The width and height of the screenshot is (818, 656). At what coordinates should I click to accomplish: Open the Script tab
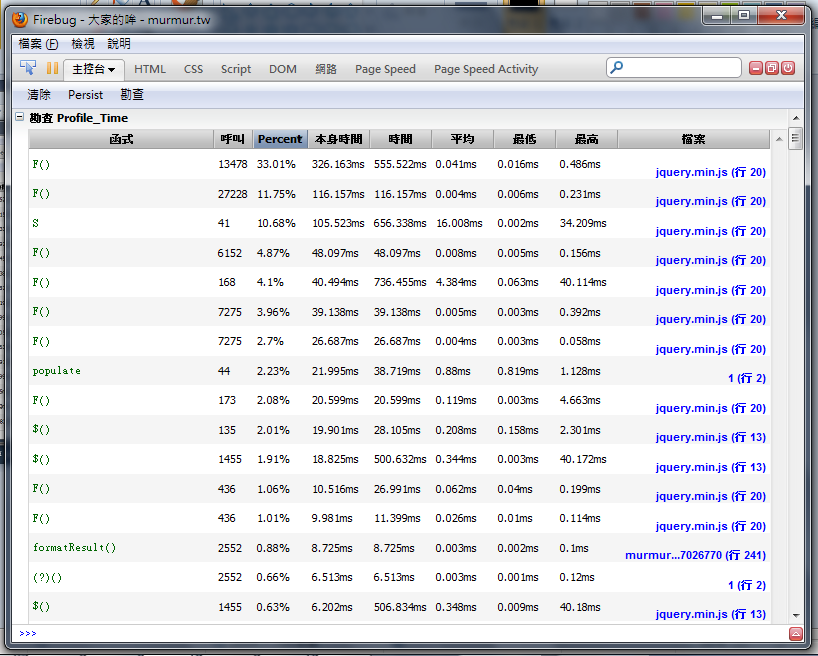(x=236, y=69)
